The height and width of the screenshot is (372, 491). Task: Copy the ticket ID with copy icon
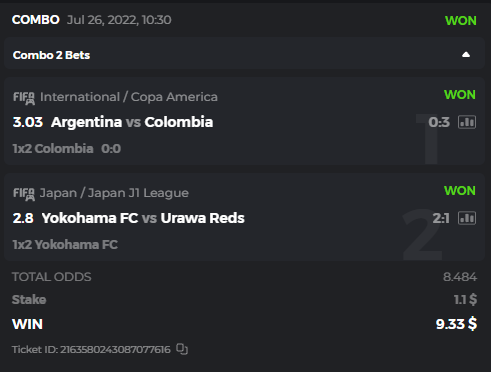(182, 349)
